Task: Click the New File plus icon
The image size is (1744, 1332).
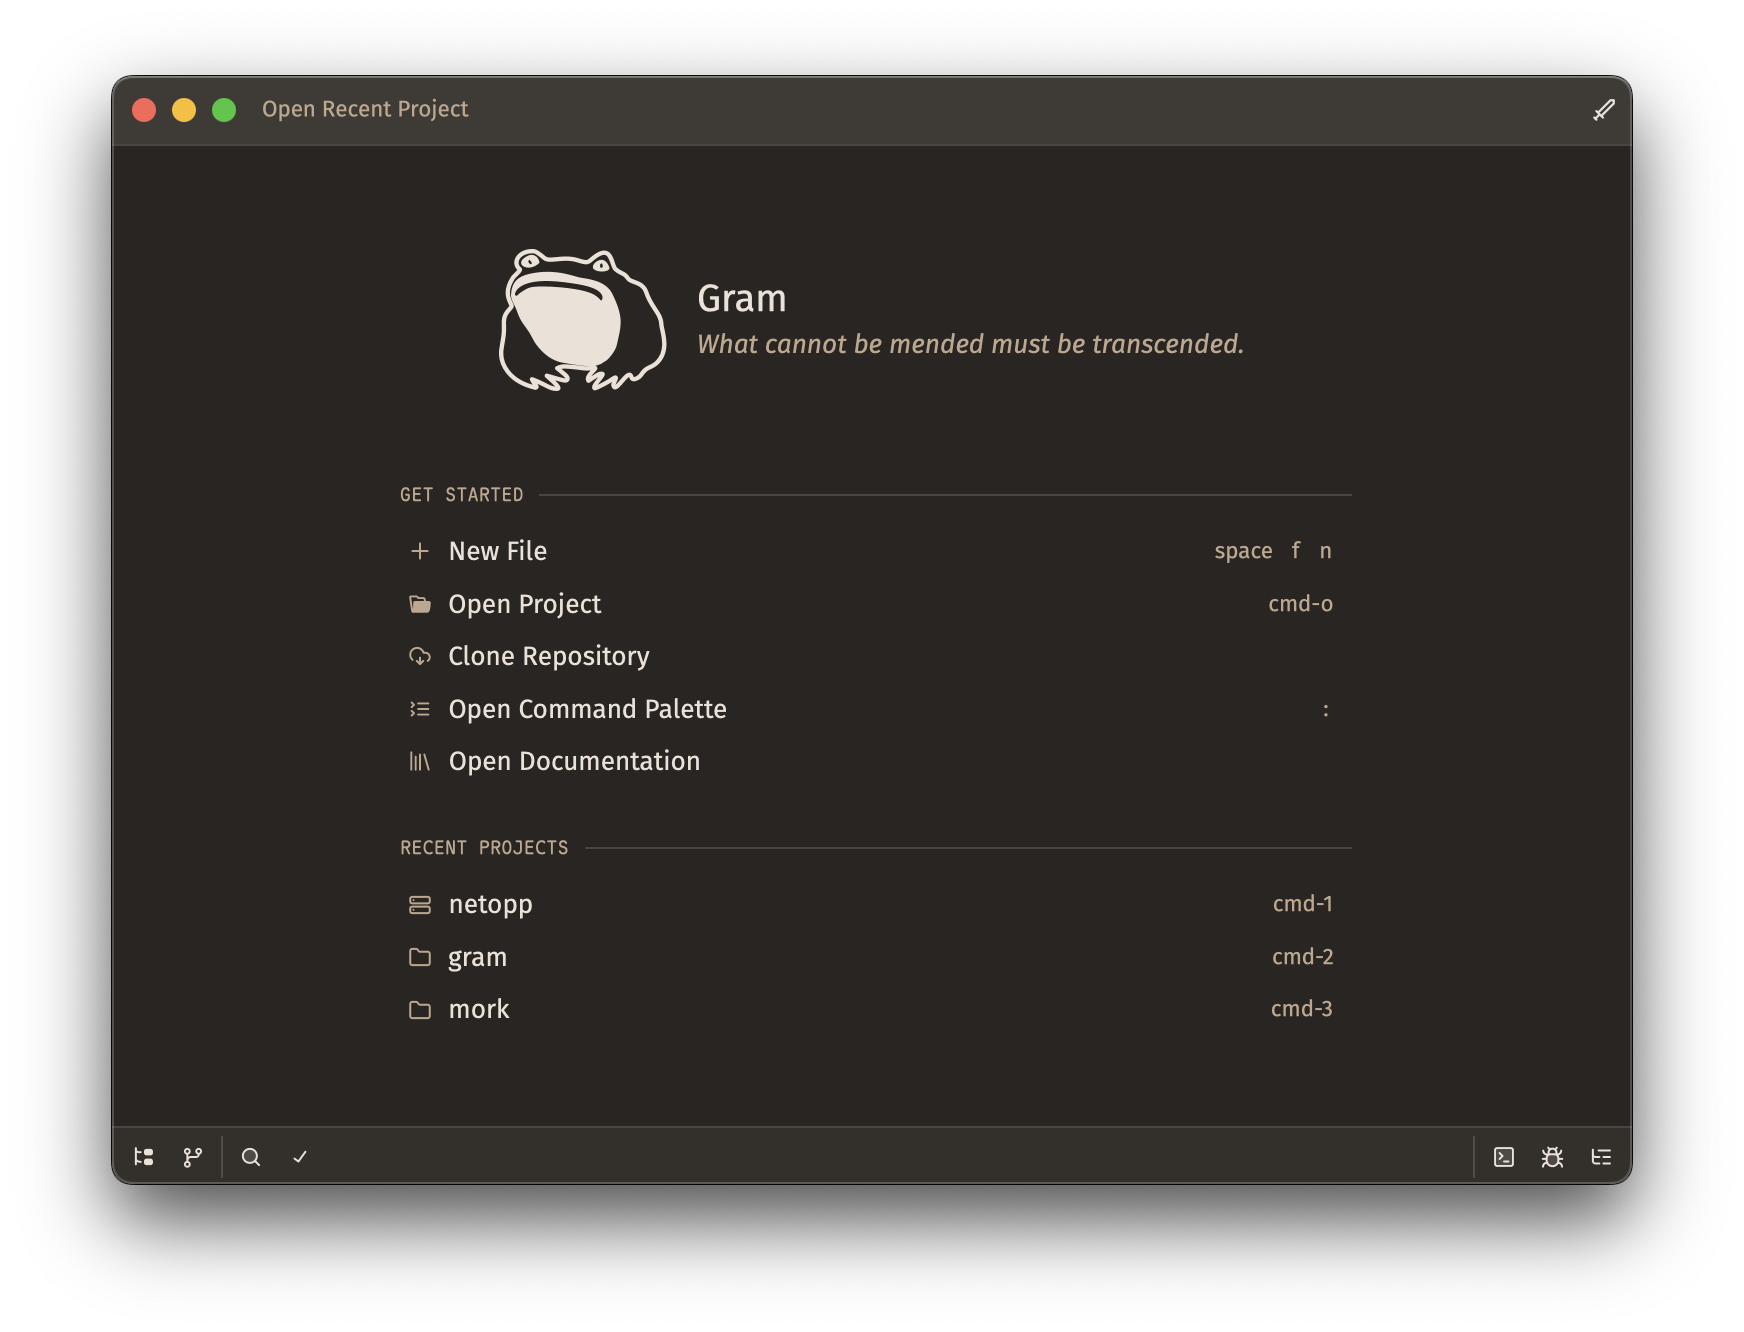Action: click(418, 550)
